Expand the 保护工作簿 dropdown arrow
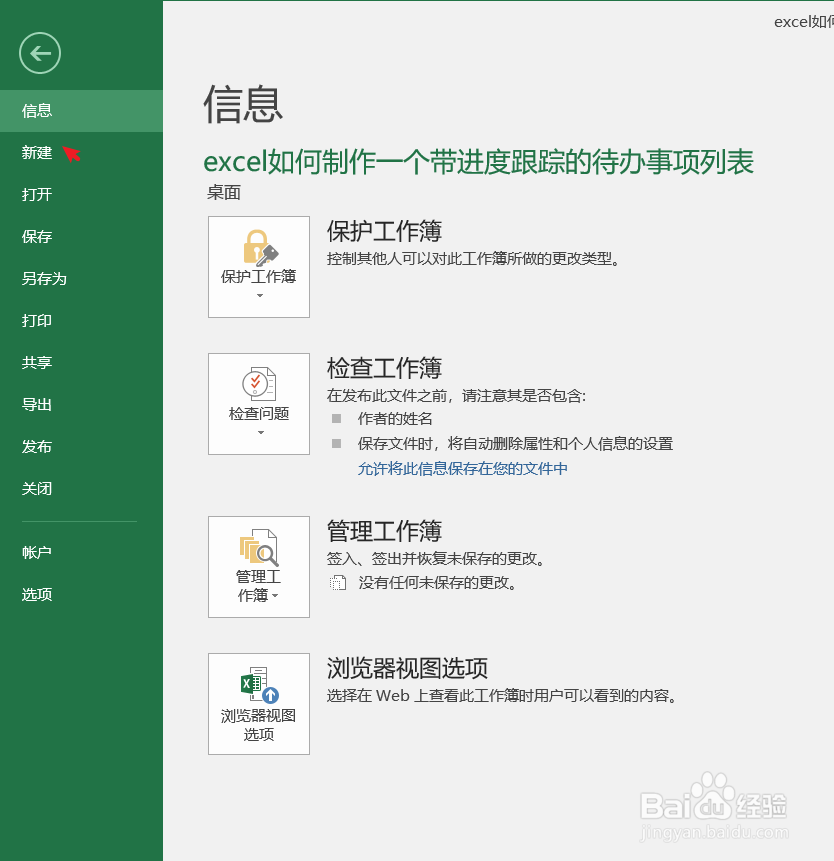Screen dimensions: 834x861 click(x=260, y=295)
